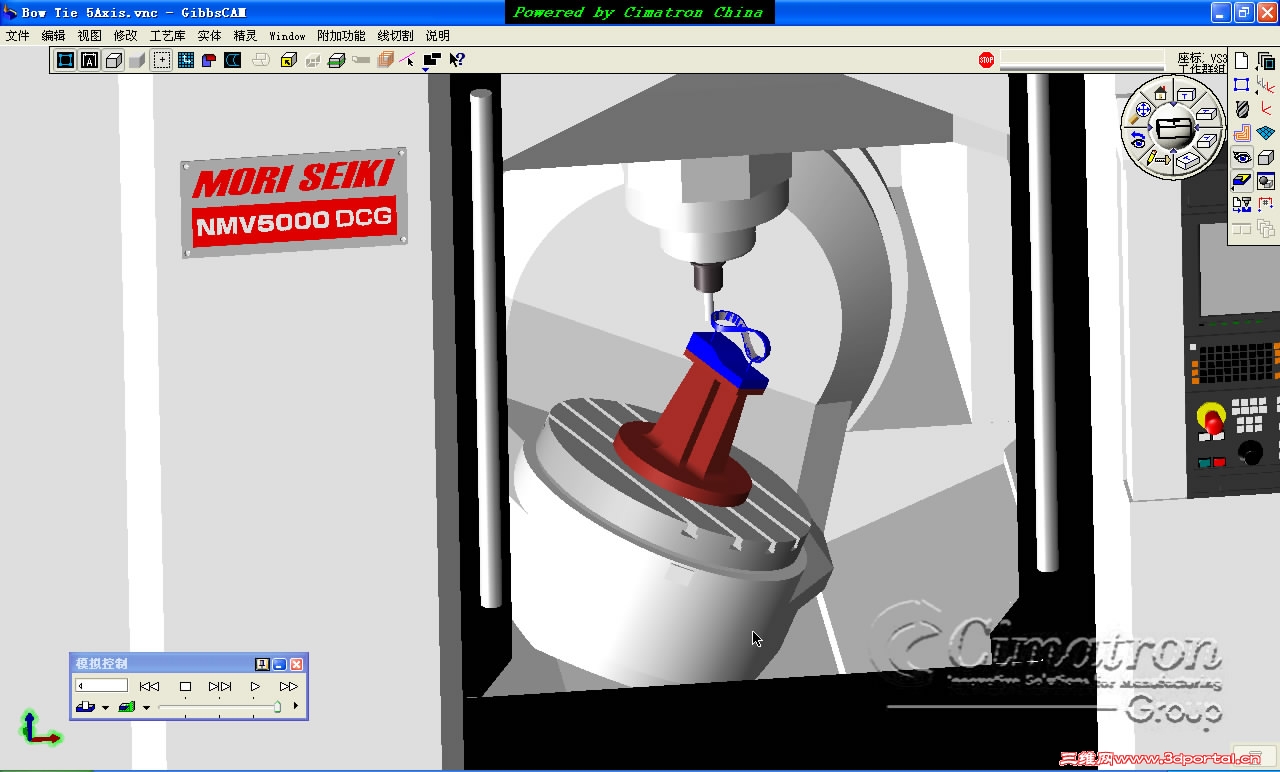
Task: Click the magenta line with cursor icon
Action: tap(407, 60)
